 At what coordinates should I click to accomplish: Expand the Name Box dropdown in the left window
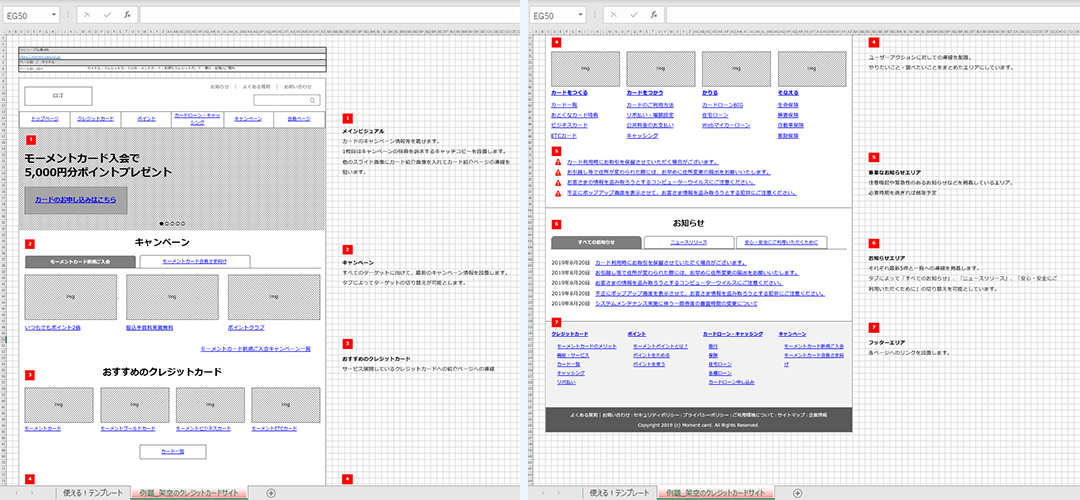[x=53, y=16]
